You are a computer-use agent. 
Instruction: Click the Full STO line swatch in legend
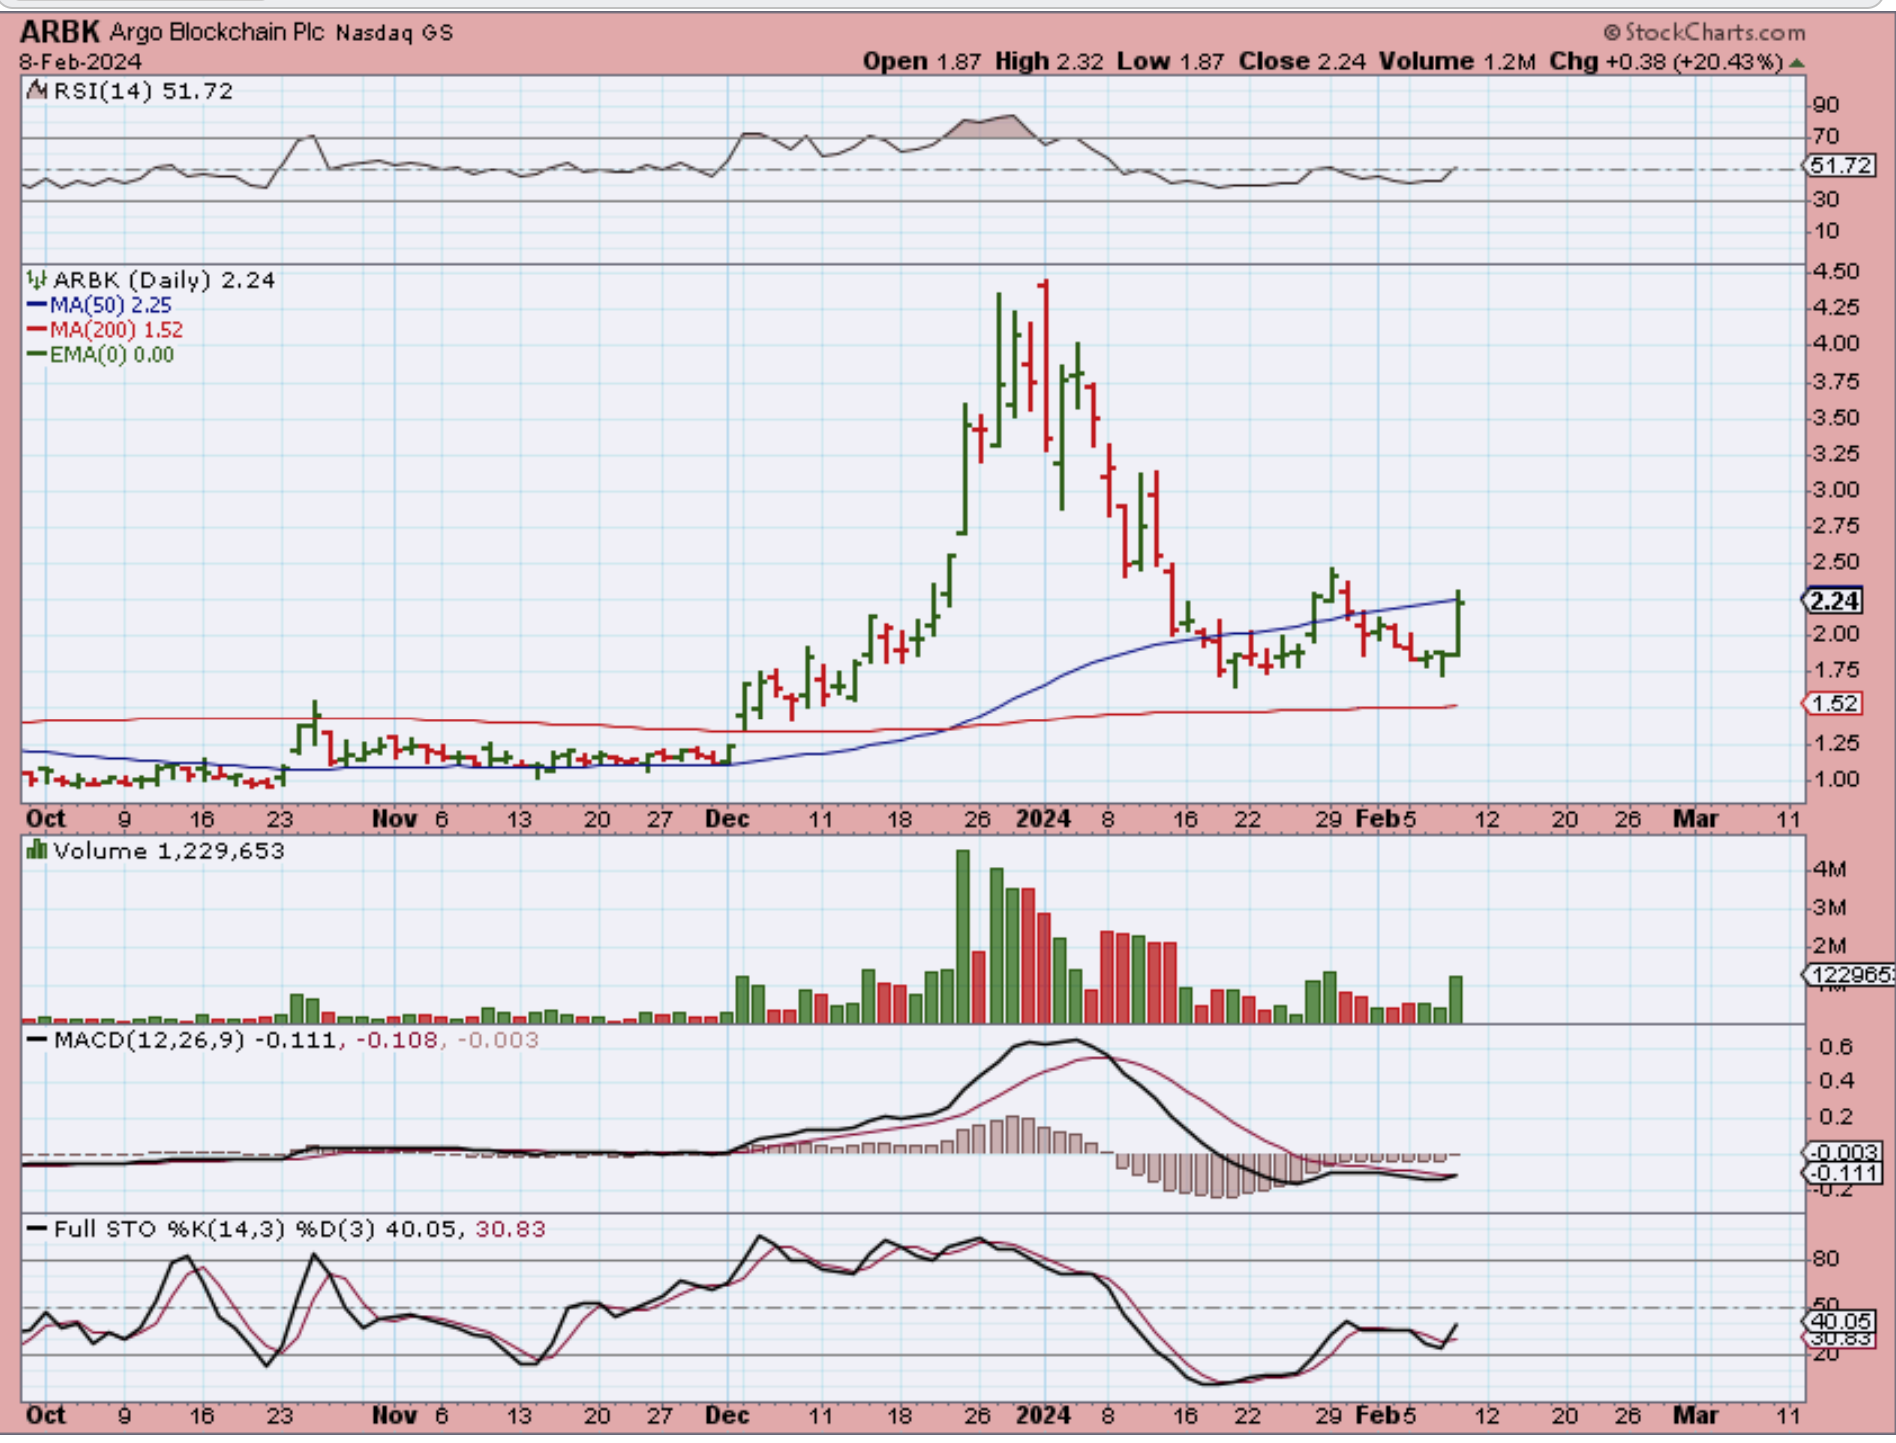click(x=37, y=1229)
